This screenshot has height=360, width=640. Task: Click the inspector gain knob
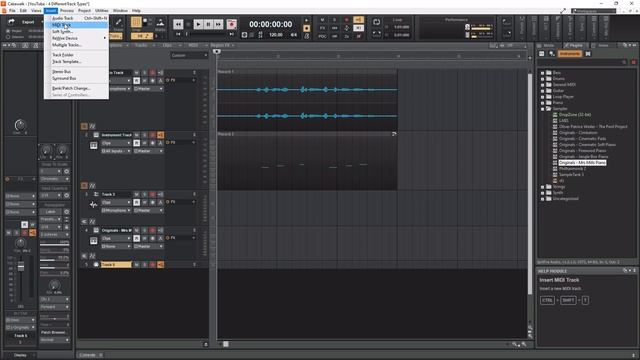20,125
